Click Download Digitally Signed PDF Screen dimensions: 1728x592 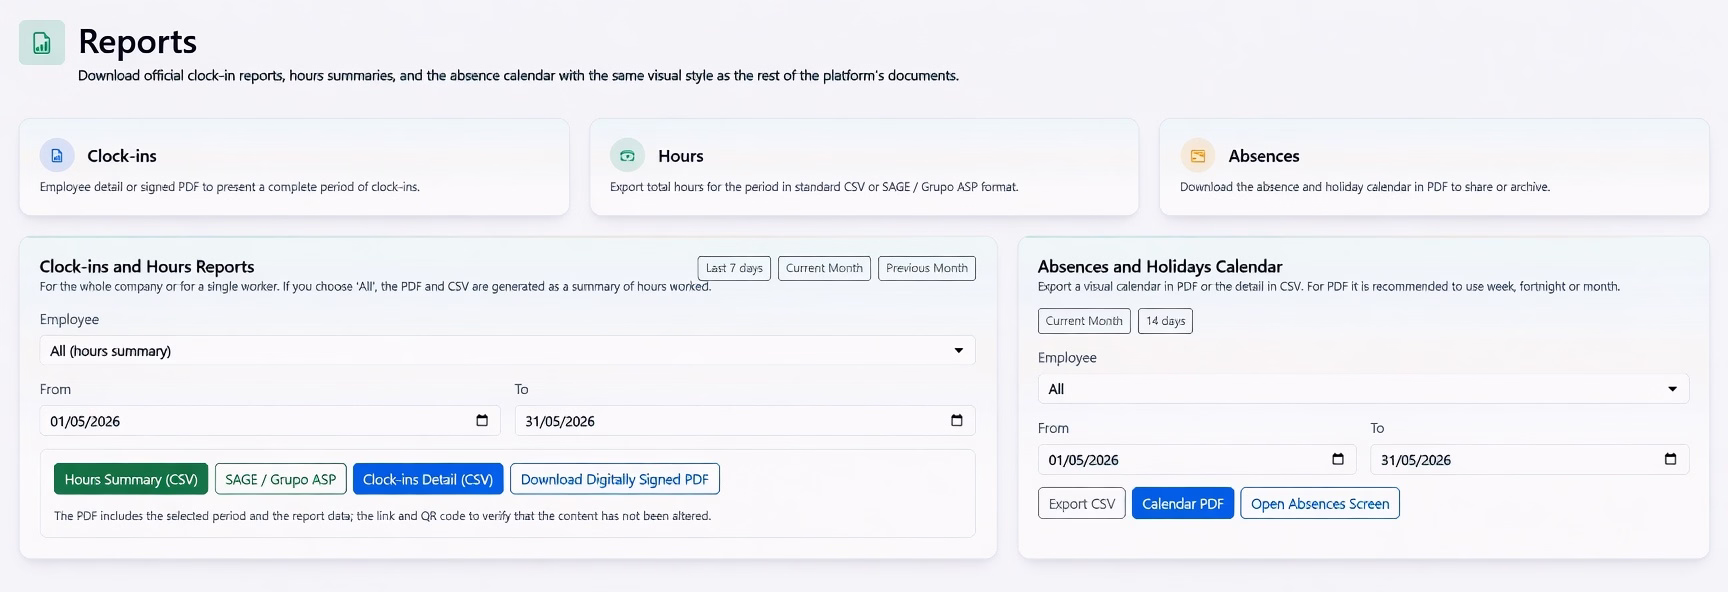click(x=615, y=480)
